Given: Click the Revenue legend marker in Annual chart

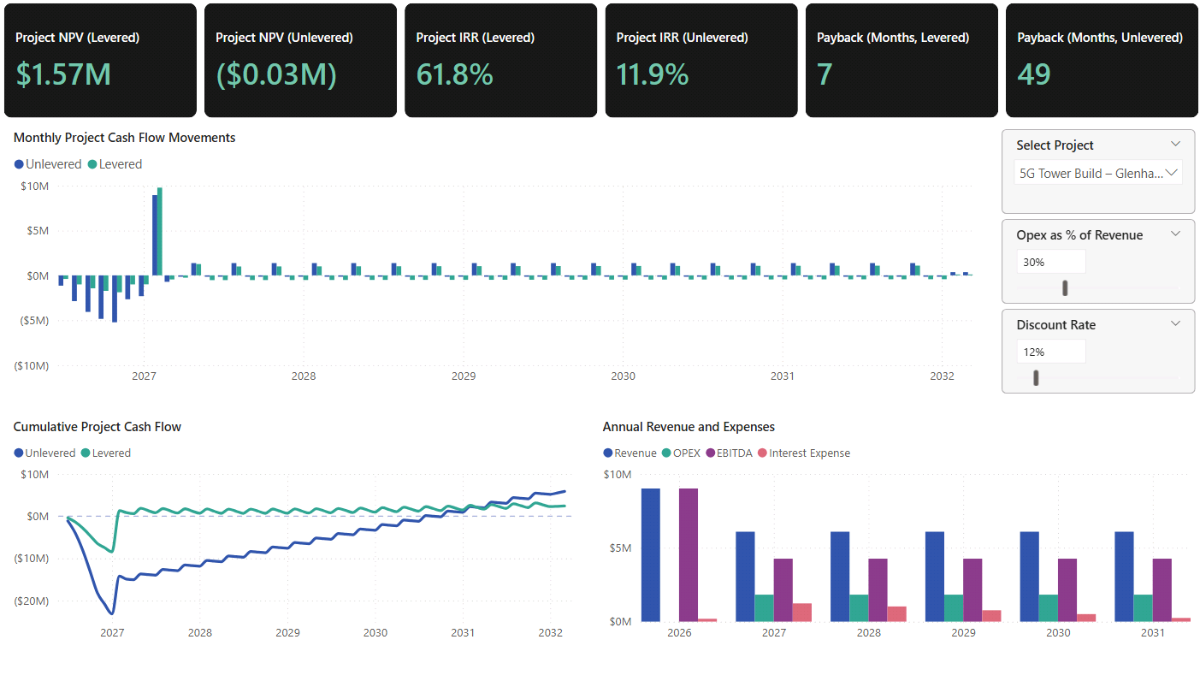Looking at the screenshot, I should [x=608, y=454].
